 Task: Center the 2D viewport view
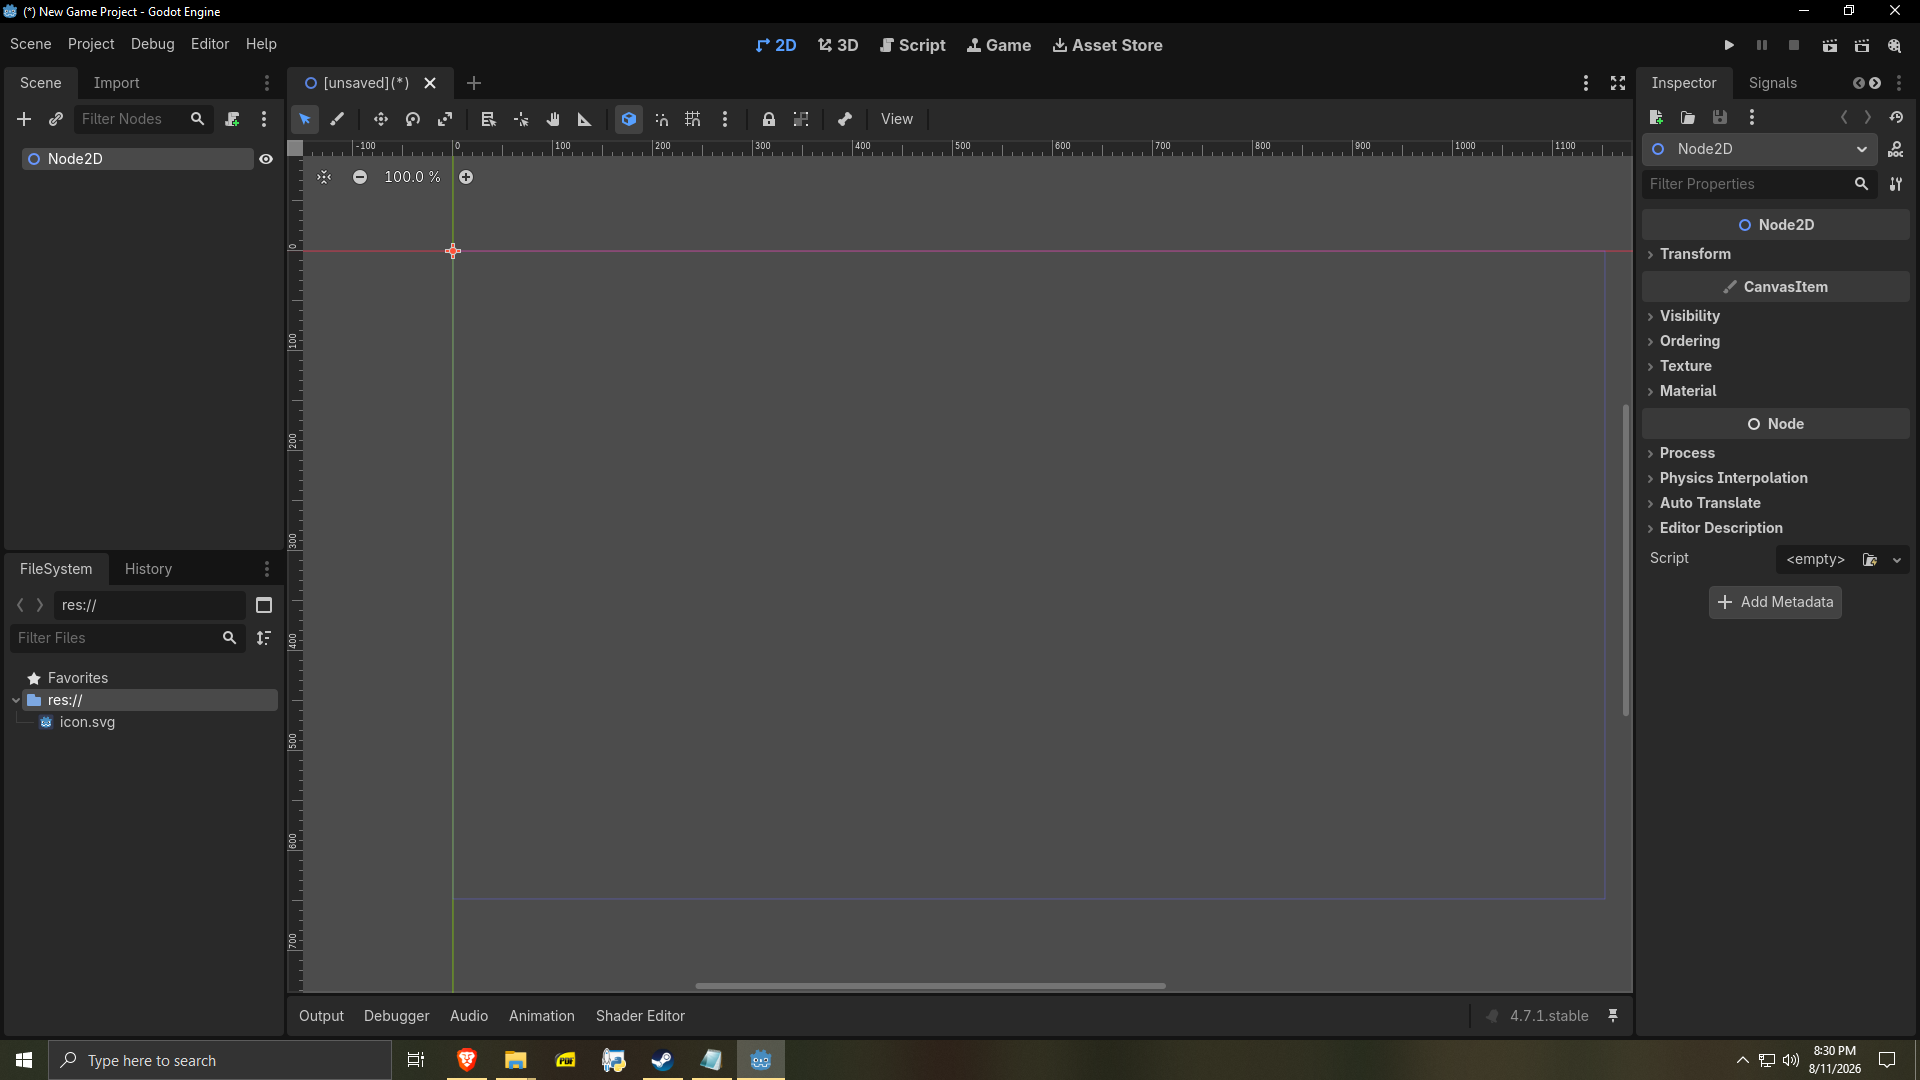click(x=324, y=177)
